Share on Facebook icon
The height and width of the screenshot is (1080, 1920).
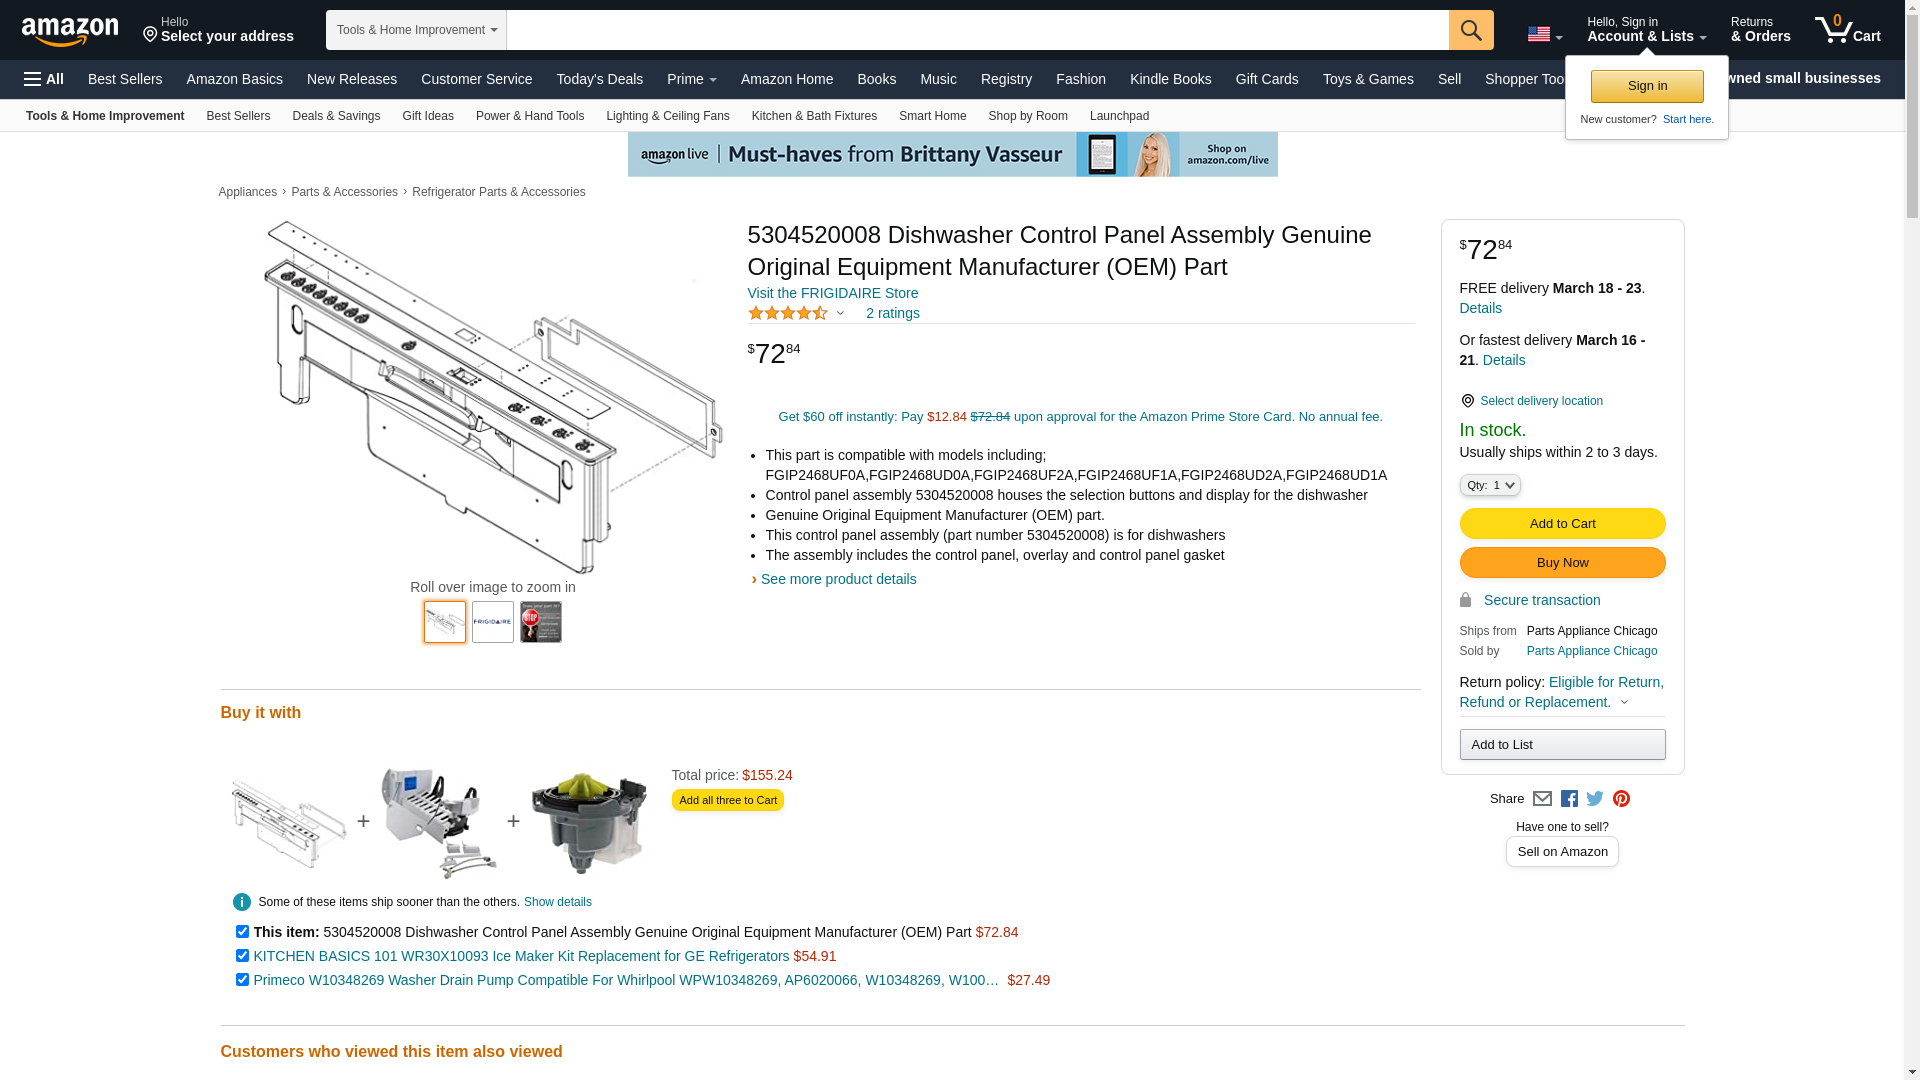tap(1569, 799)
